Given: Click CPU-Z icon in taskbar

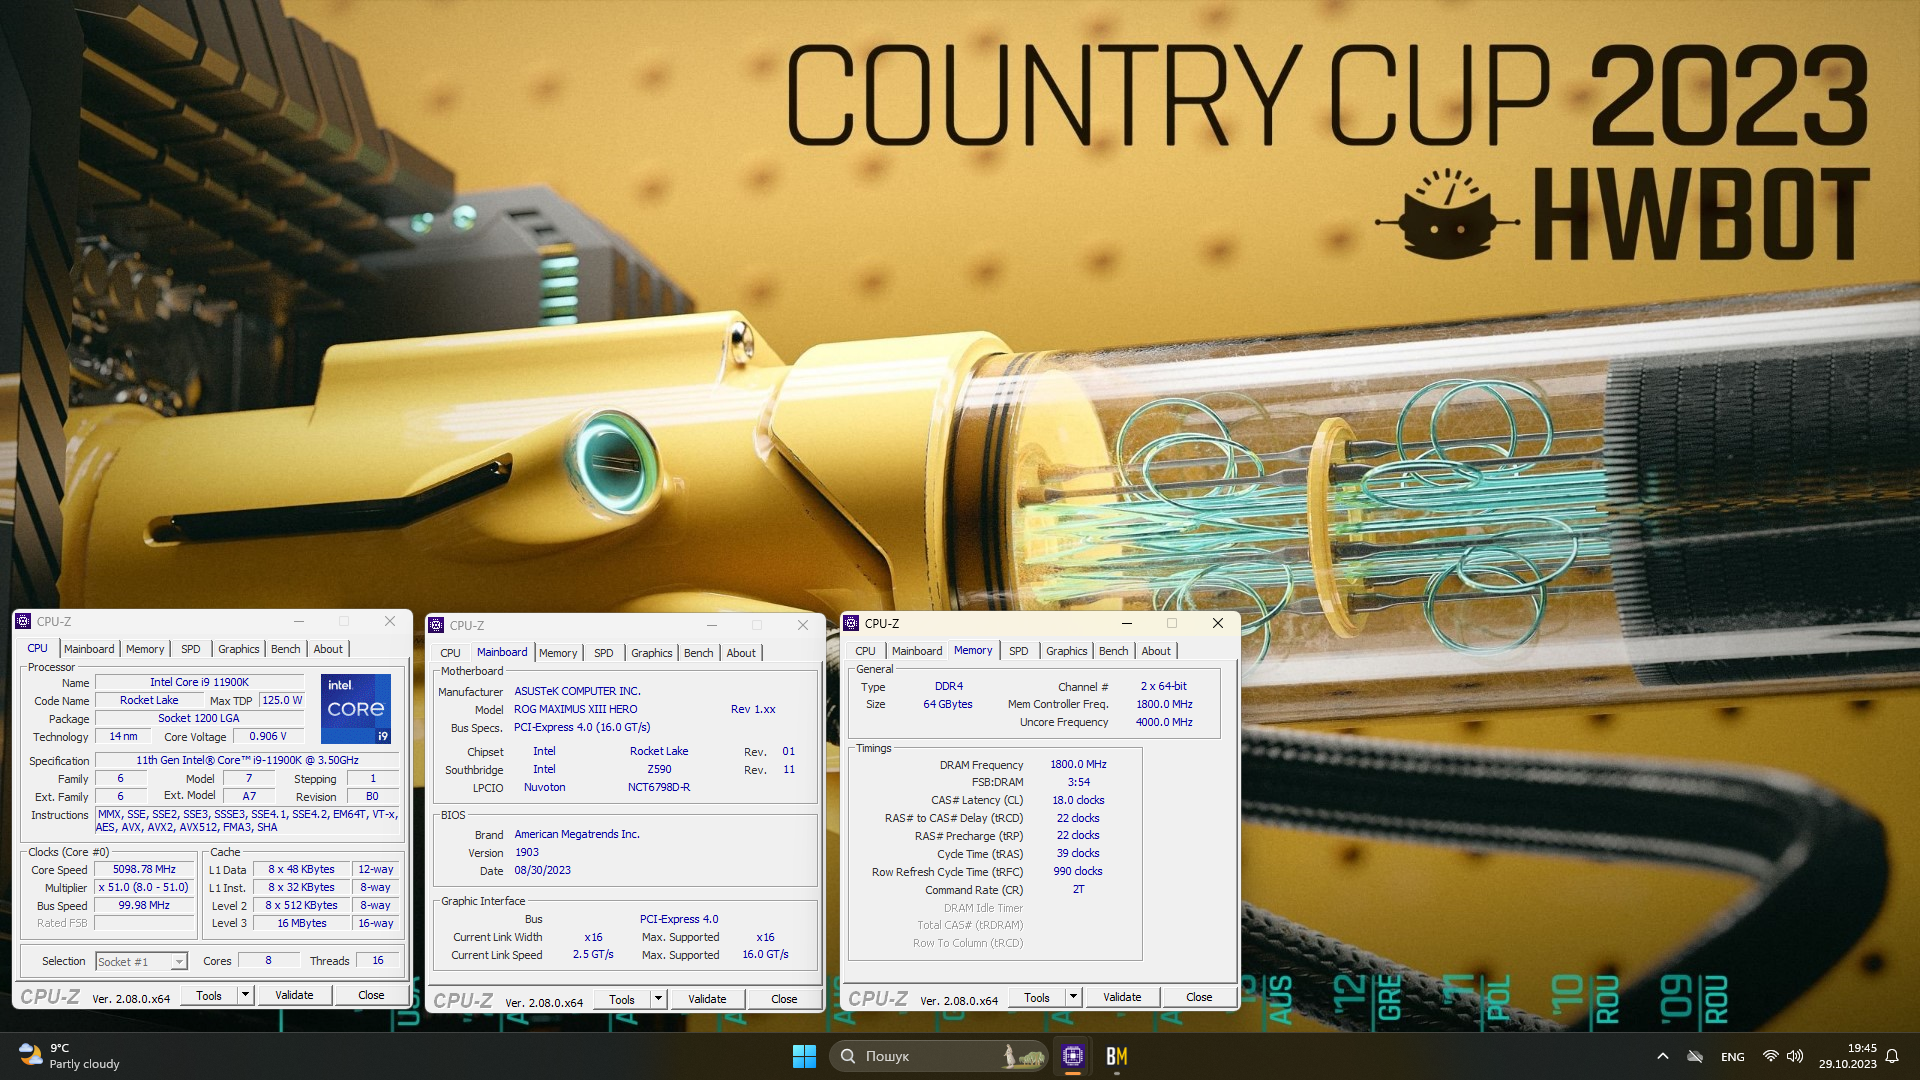Looking at the screenshot, I should point(1073,1056).
